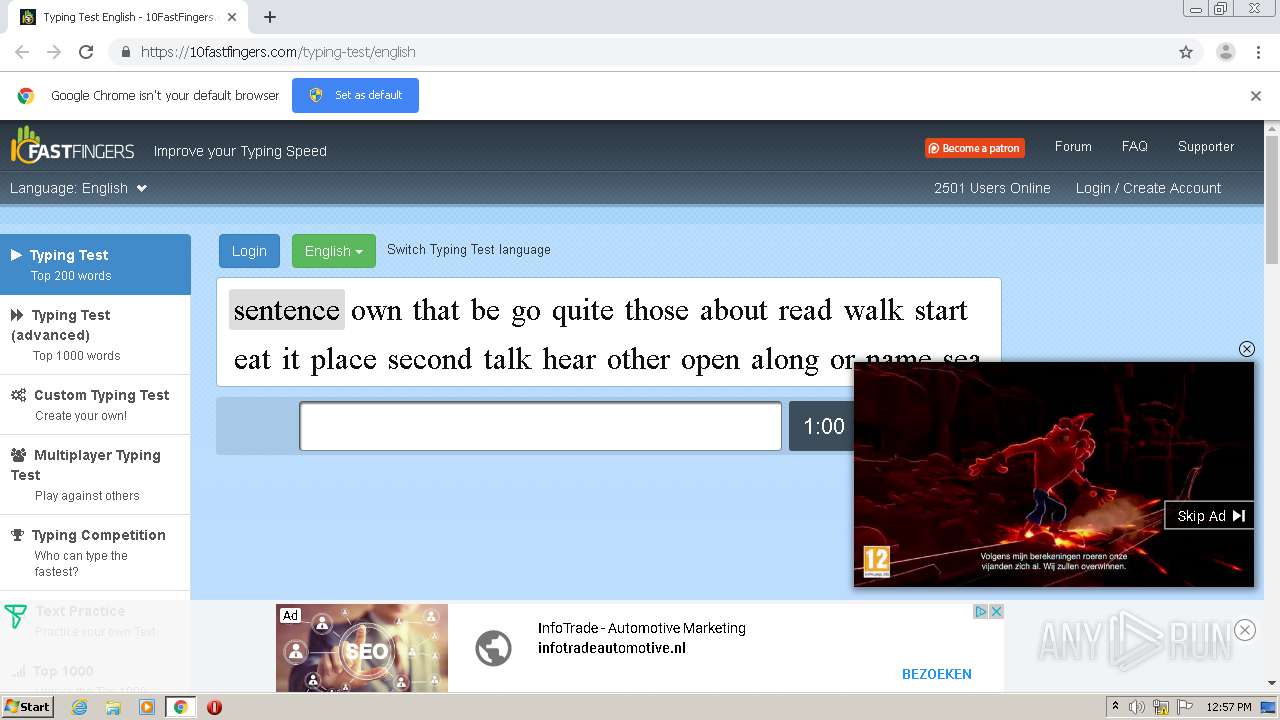Click the action center flag tray icon
Image resolution: width=1280 pixels, height=720 pixels.
pyautogui.click(x=1185, y=707)
